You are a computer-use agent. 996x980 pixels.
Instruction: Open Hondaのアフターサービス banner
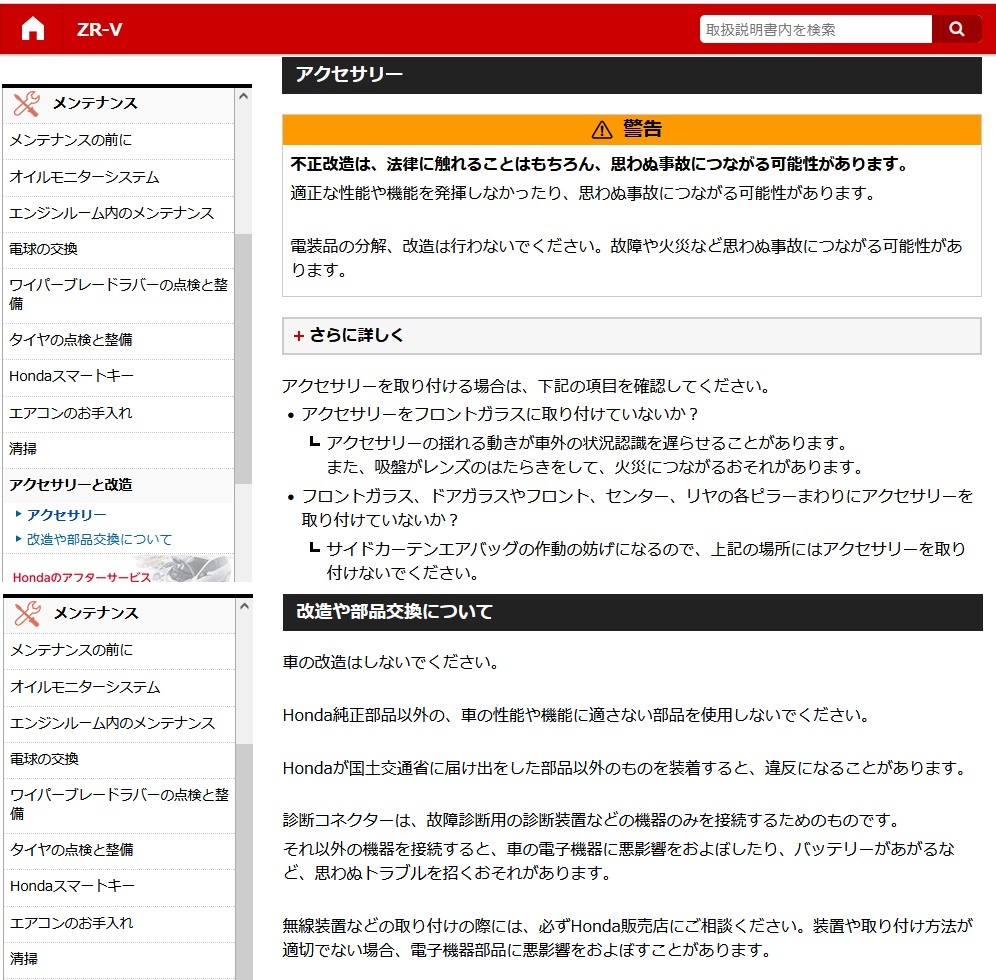(118, 568)
